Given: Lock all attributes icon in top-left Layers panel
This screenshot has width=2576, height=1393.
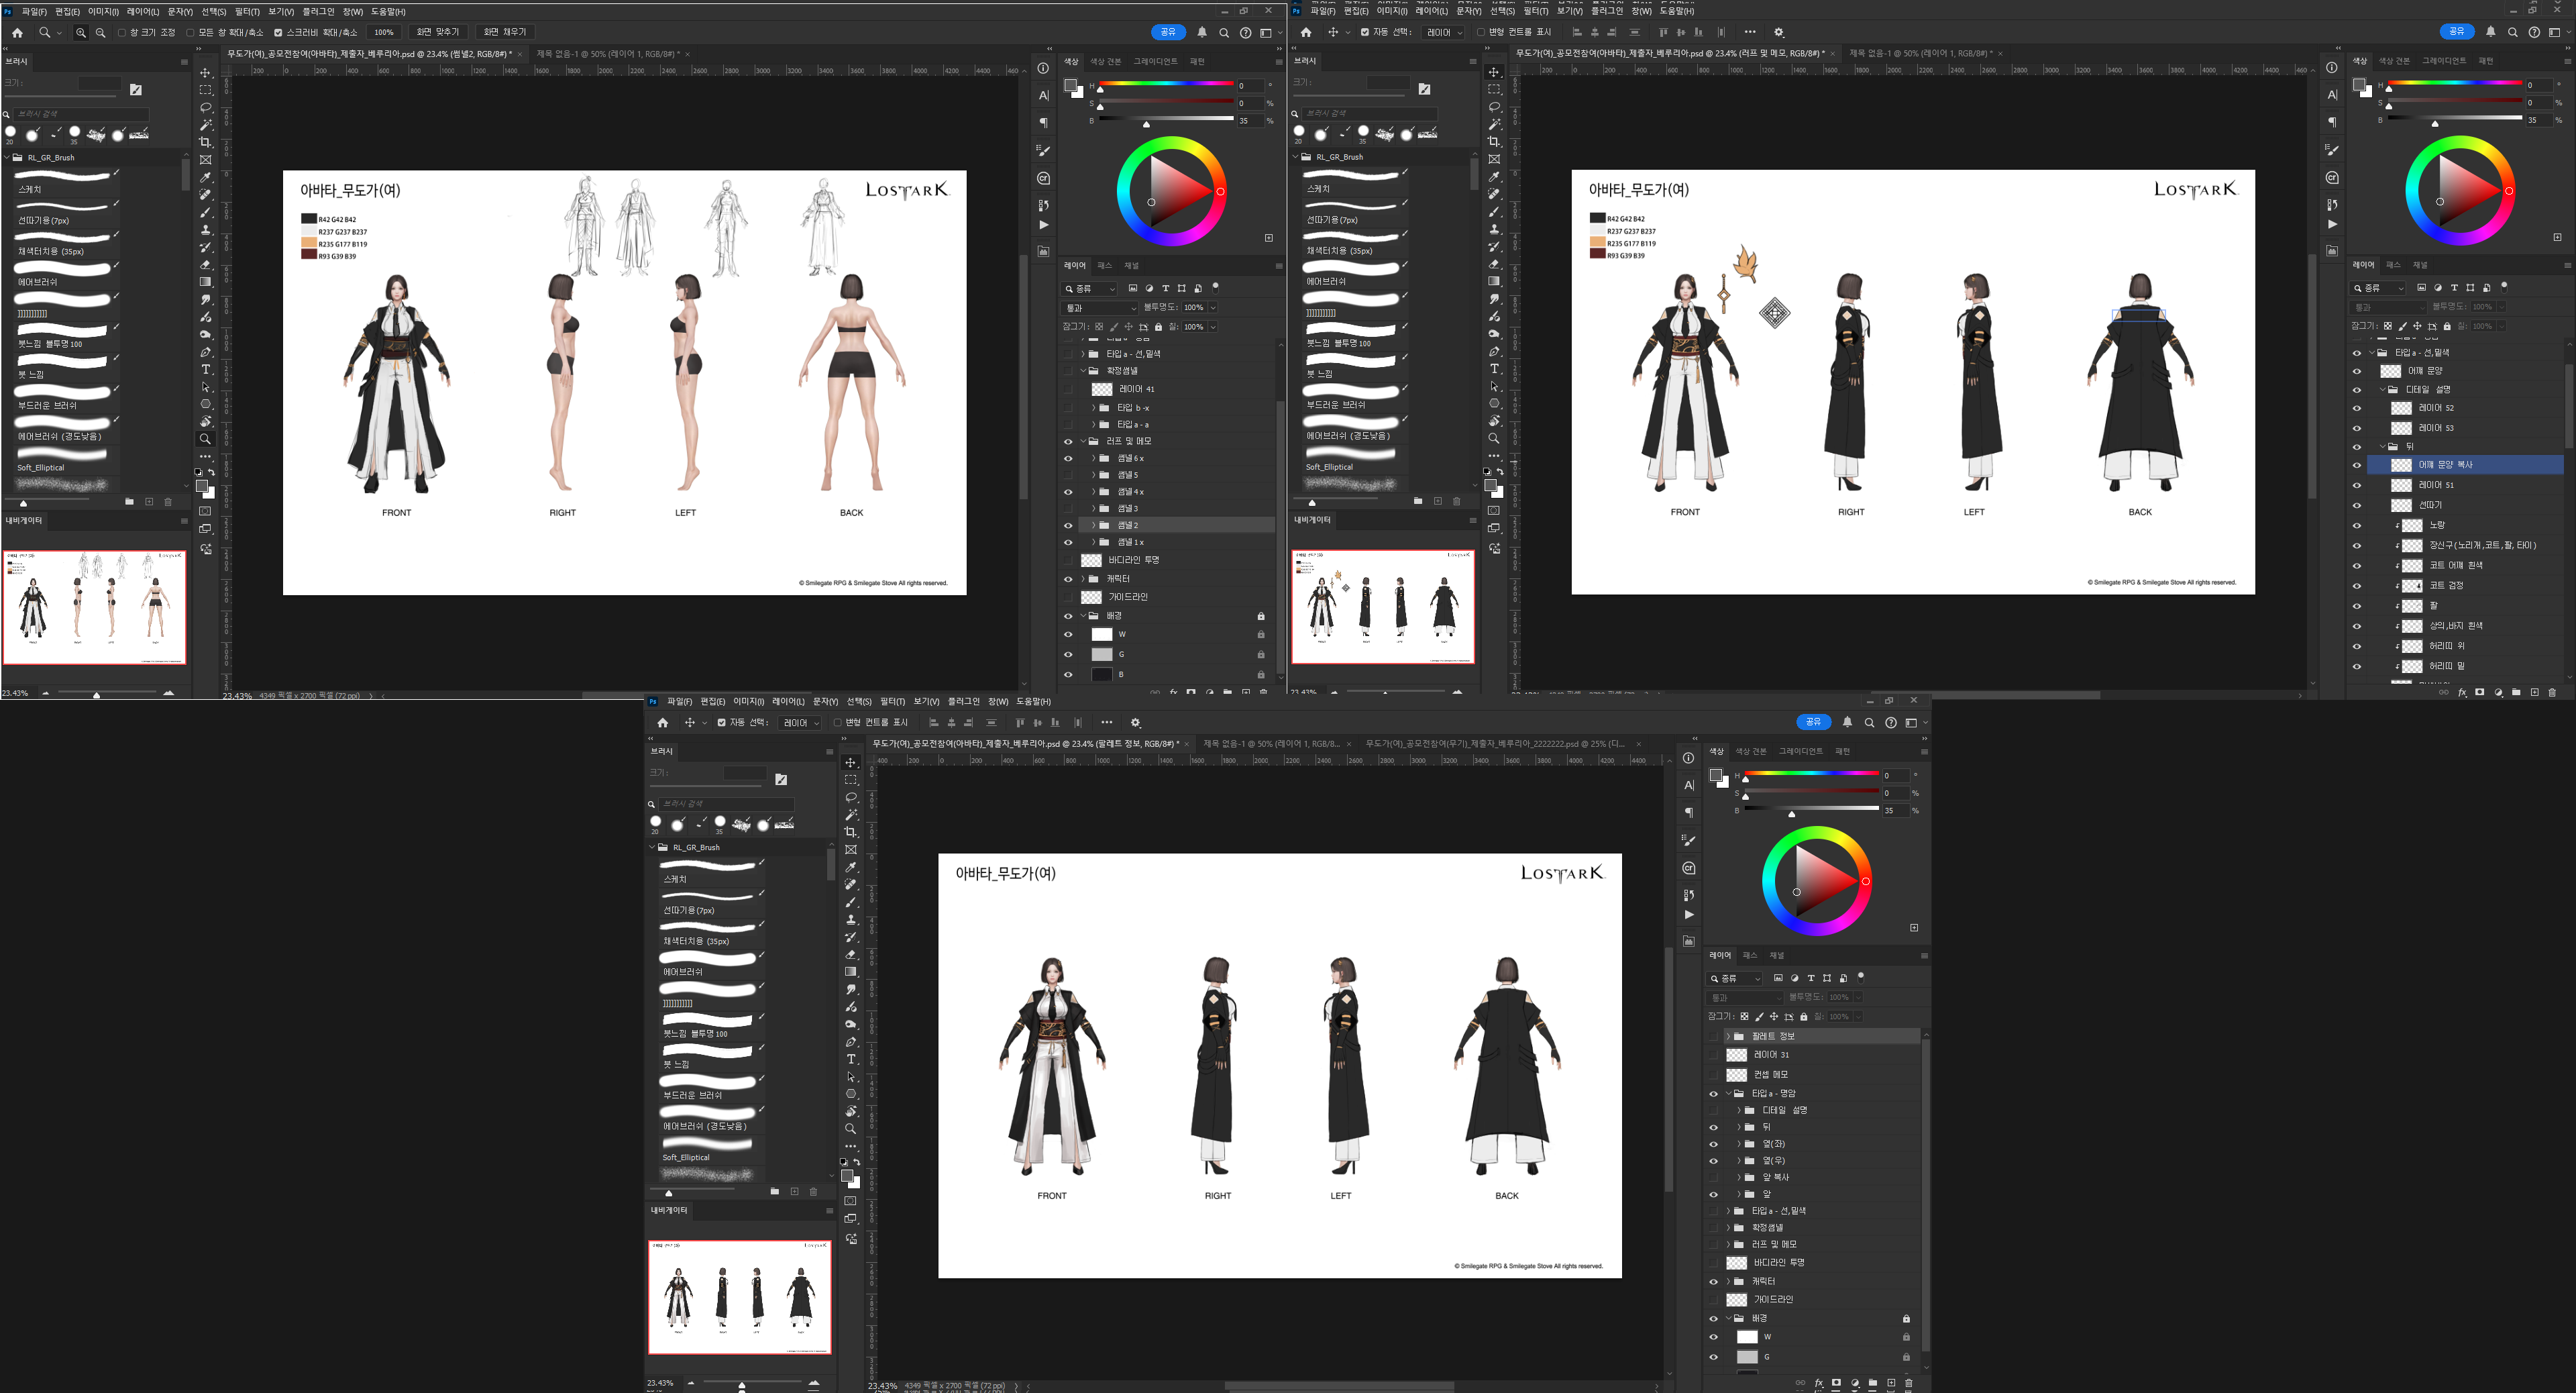Looking at the screenshot, I should point(1159,327).
